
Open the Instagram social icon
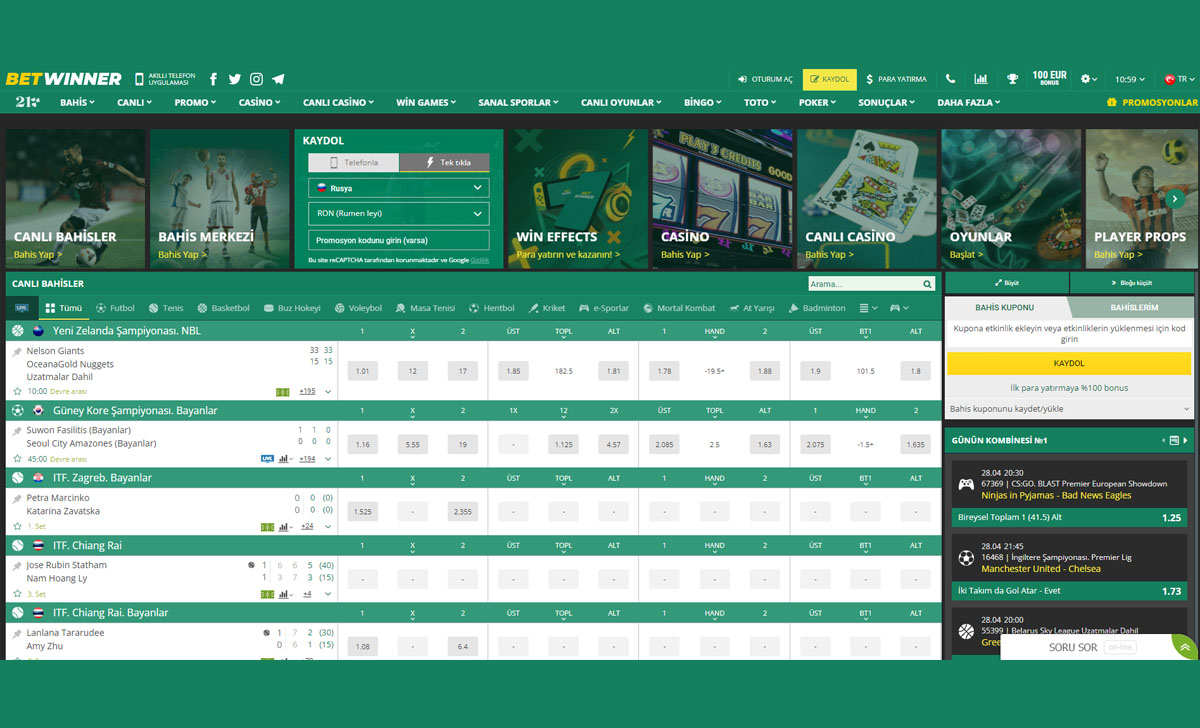[256, 79]
